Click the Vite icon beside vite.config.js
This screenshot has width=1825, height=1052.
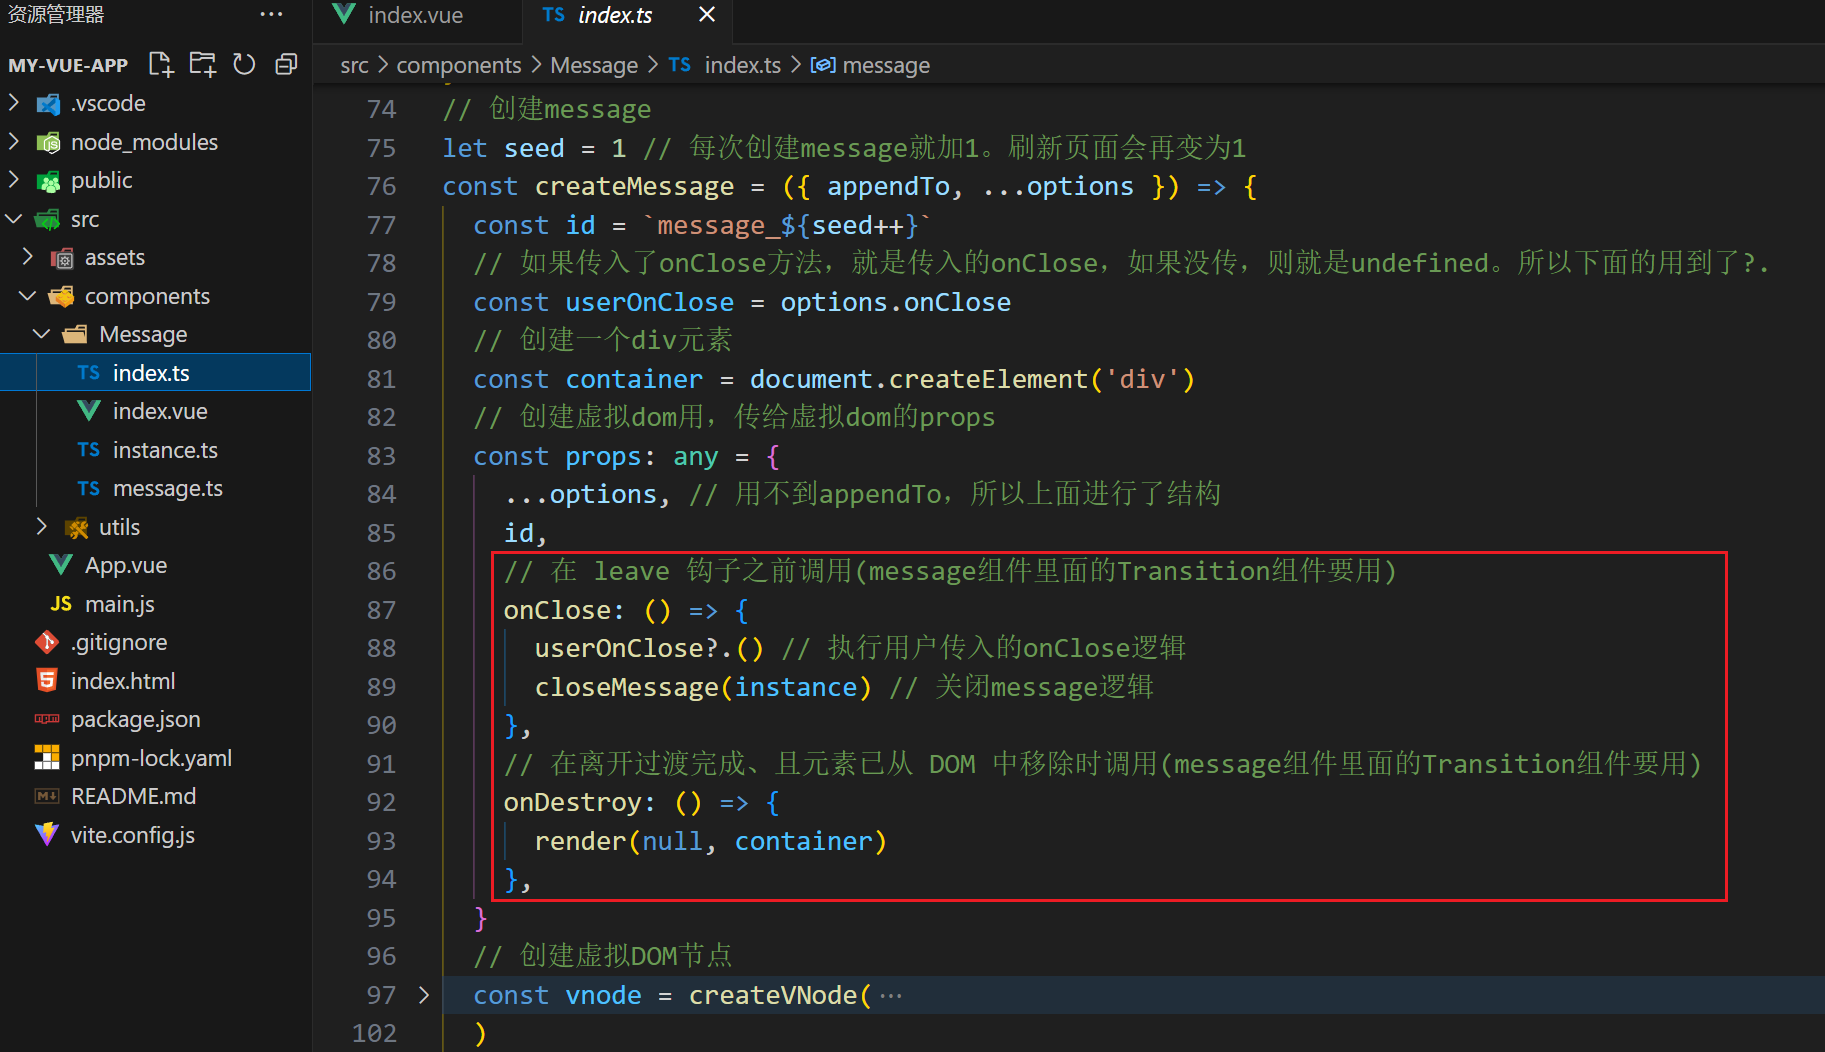click(x=47, y=834)
